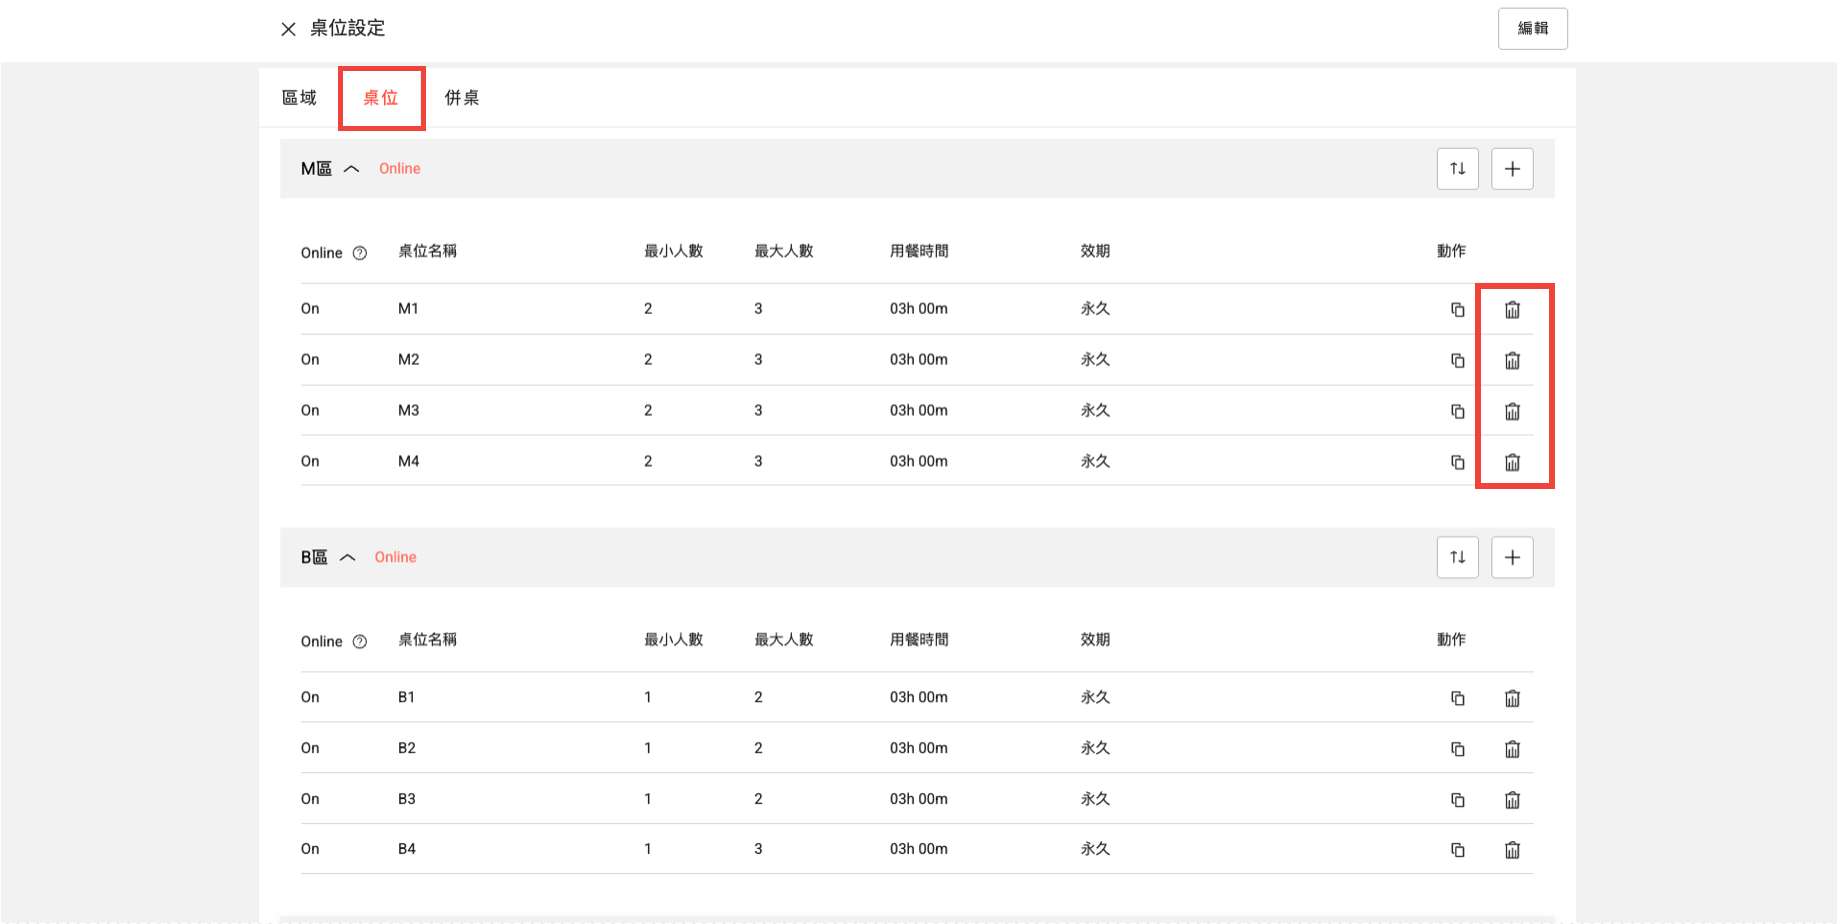This screenshot has height=924, width=1840.
Task: Delete table B3 with trash icon
Action: coord(1512,800)
